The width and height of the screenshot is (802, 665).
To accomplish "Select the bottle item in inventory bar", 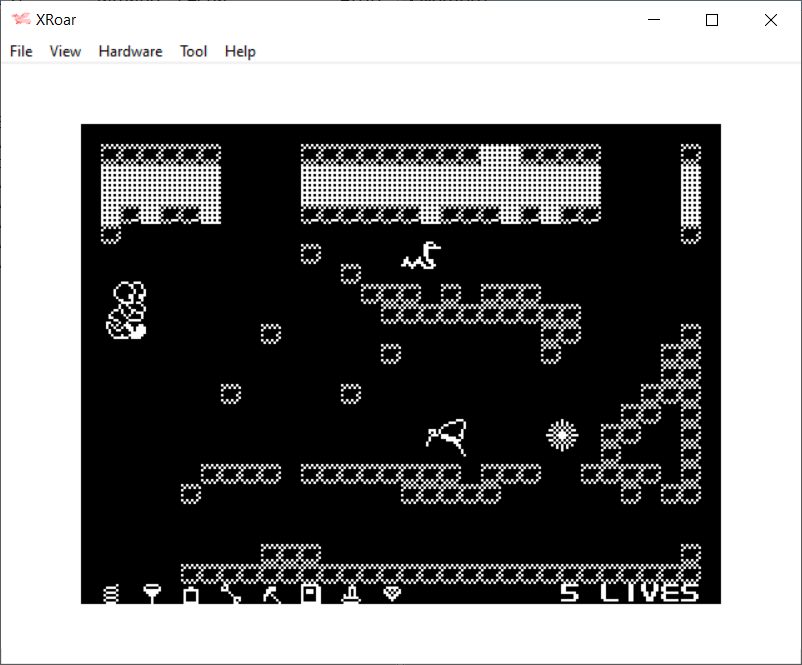I will coord(191,594).
